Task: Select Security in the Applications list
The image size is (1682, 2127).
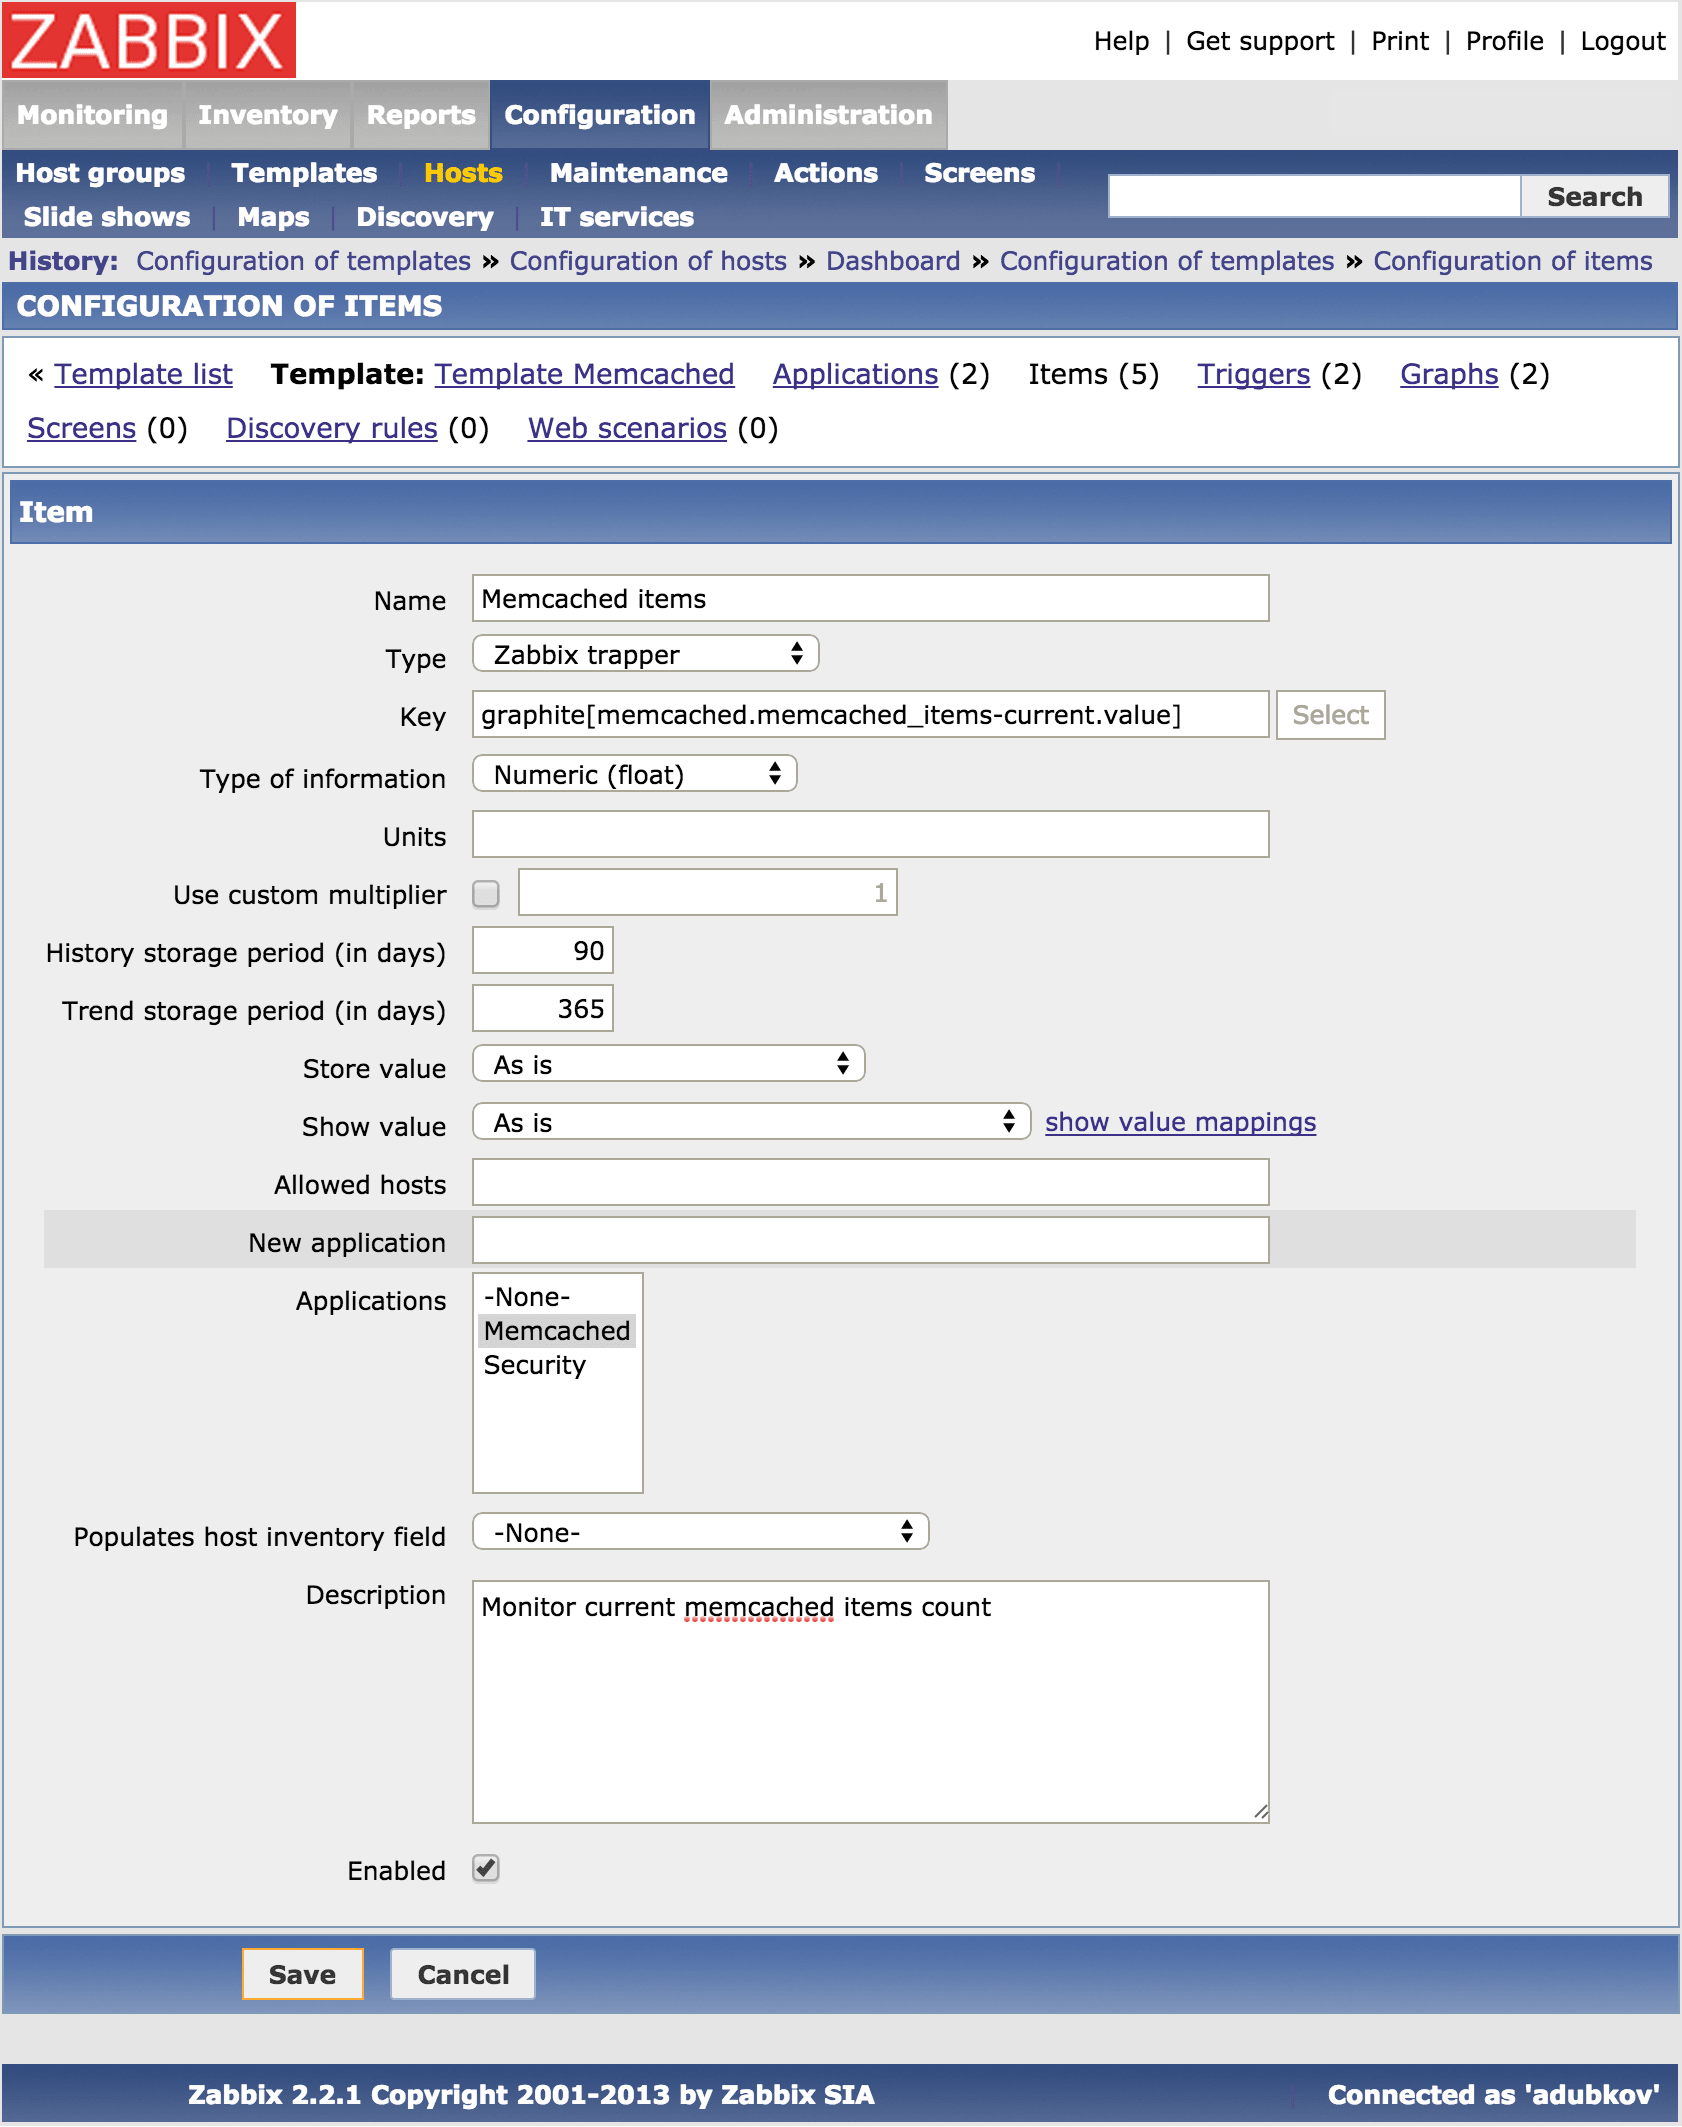Action: (533, 1364)
